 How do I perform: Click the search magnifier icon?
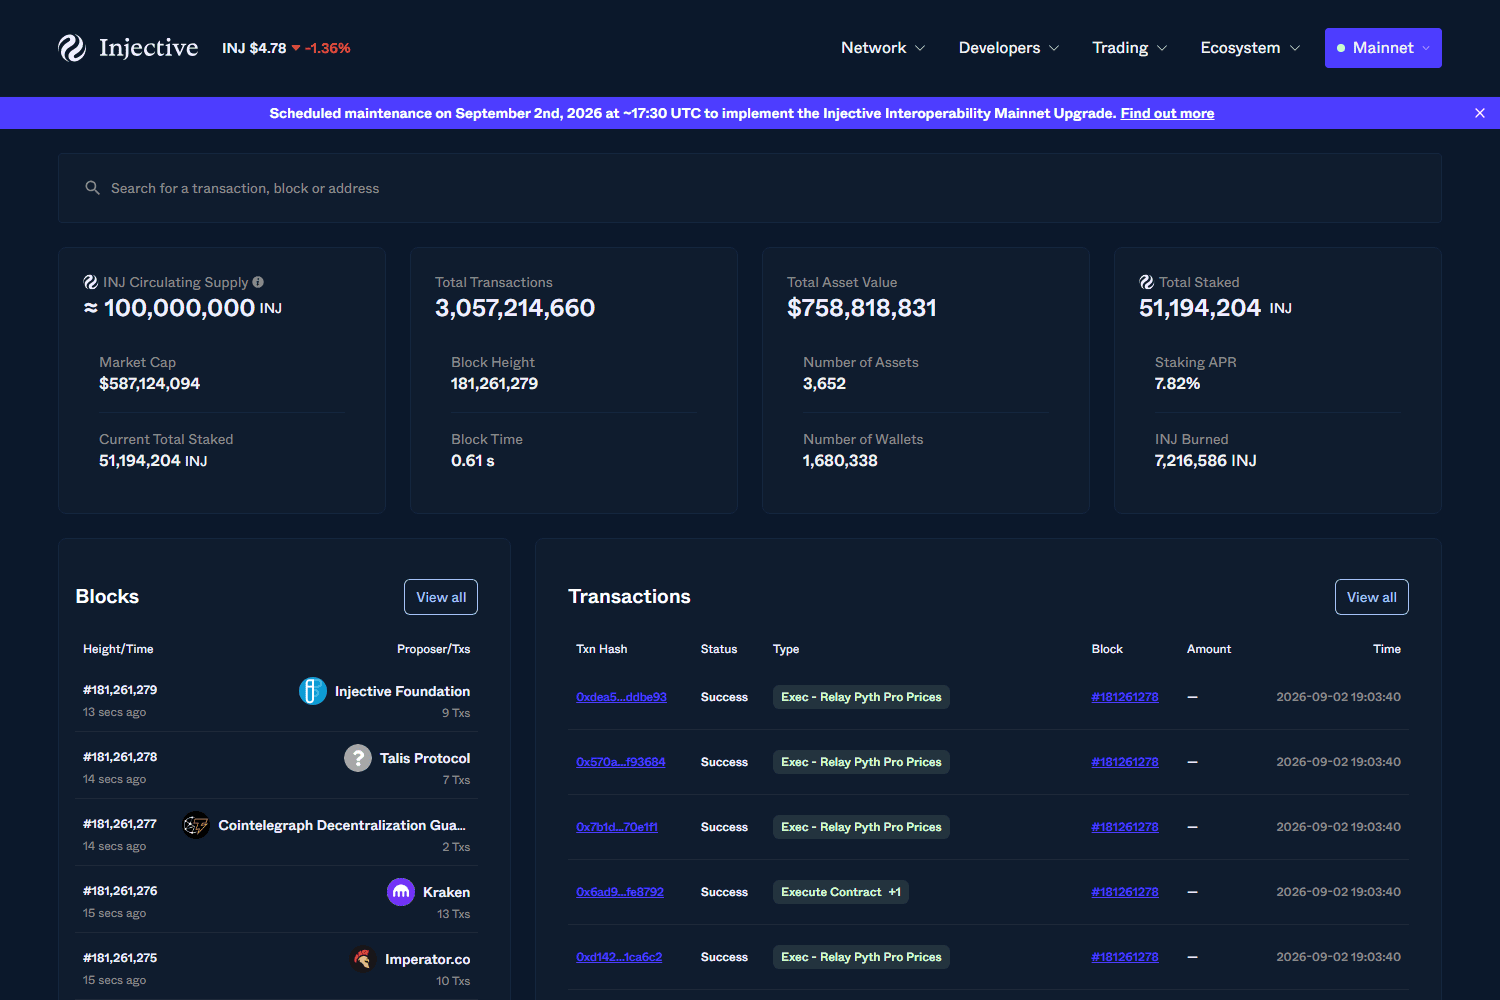[x=92, y=188]
